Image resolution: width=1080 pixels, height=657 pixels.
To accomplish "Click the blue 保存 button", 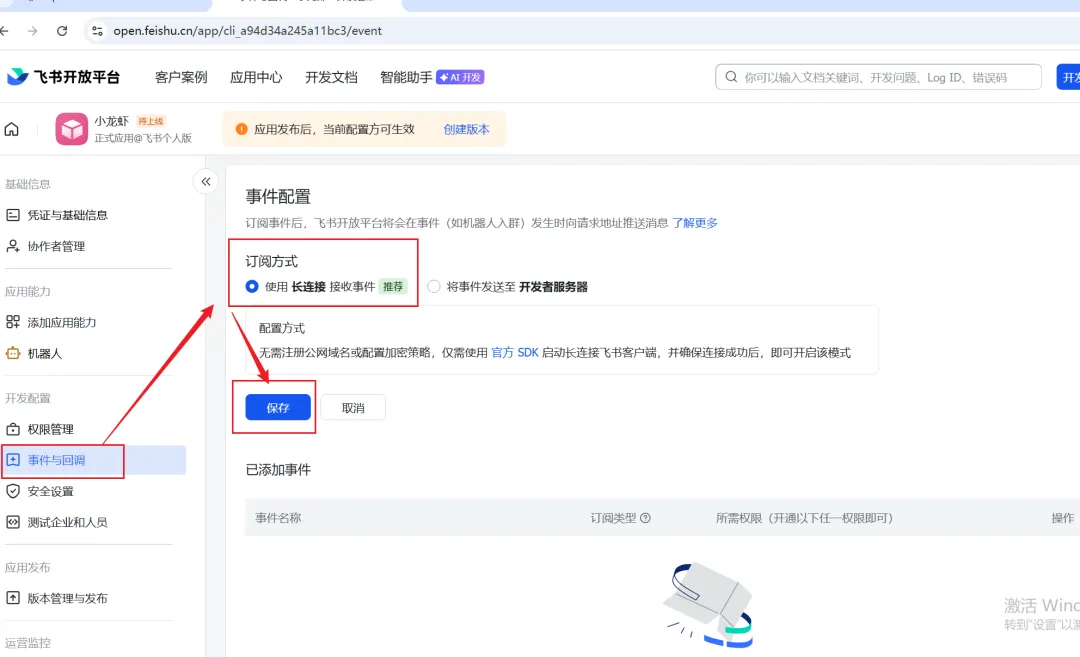I will click(x=278, y=408).
